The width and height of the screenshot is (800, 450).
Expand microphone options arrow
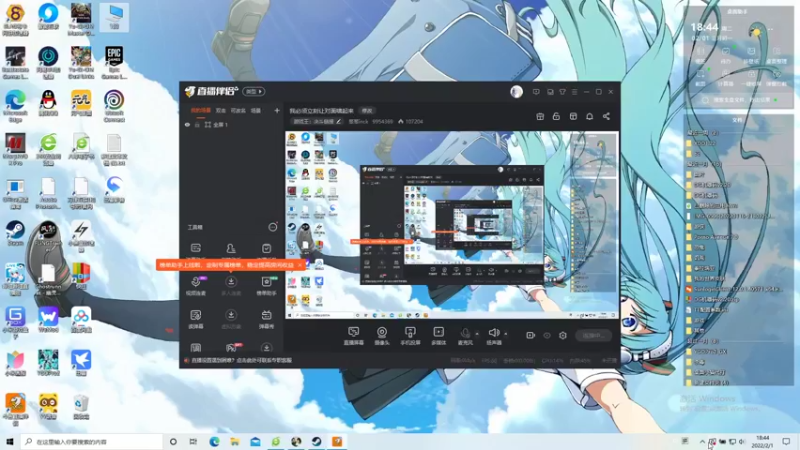click(477, 334)
